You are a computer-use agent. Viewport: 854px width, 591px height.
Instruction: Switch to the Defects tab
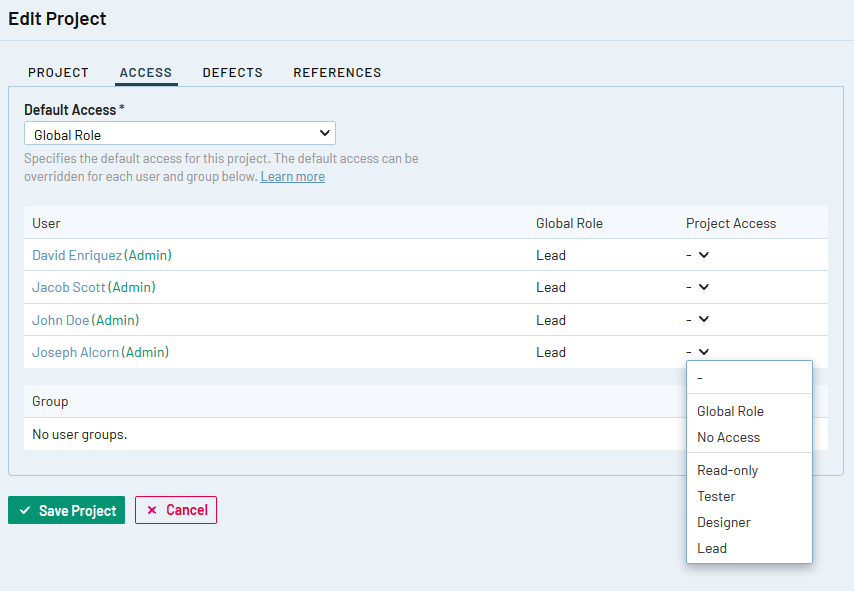(x=232, y=73)
